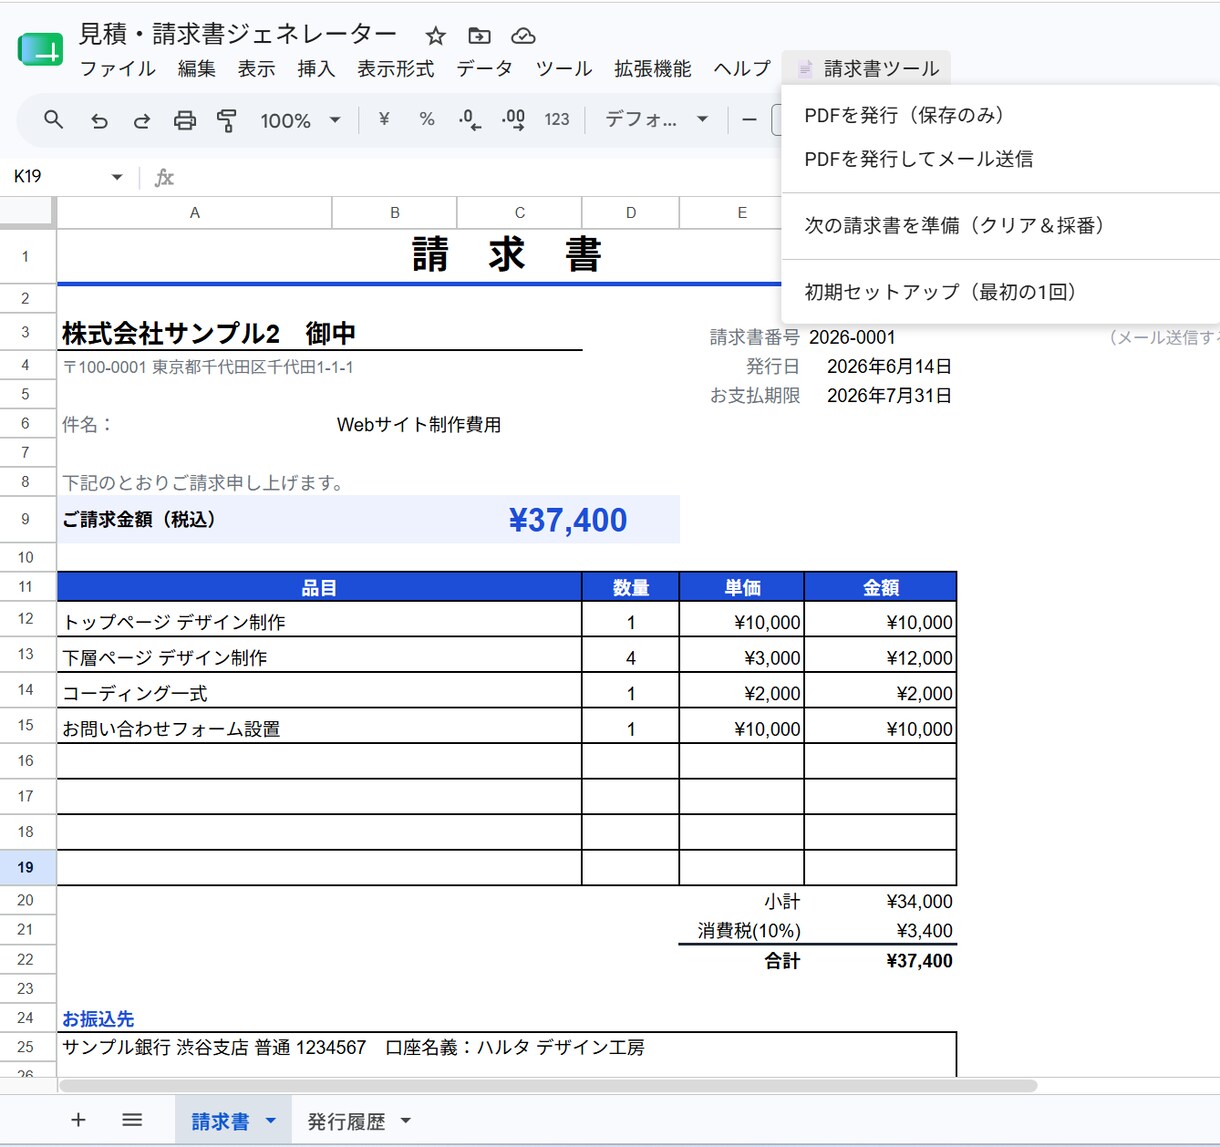Choose PDFを発行（保存のみ）
1220x1147 pixels.
[x=1000, y=116]
